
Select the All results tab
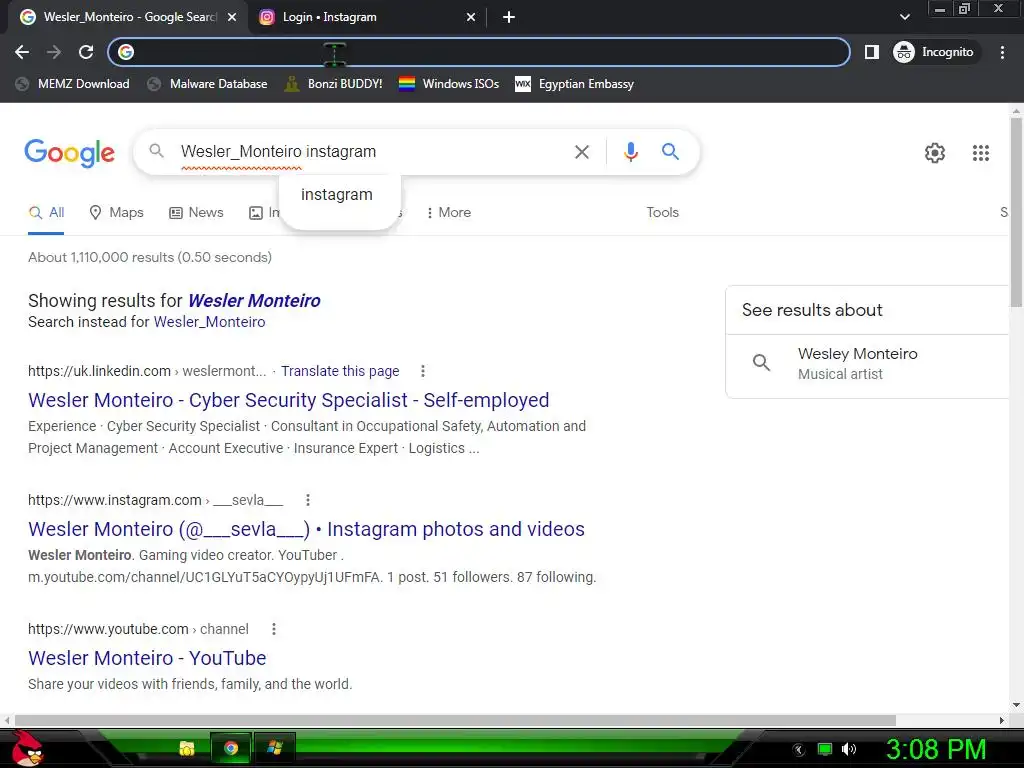pyautogui.click(x=46, y=213)
